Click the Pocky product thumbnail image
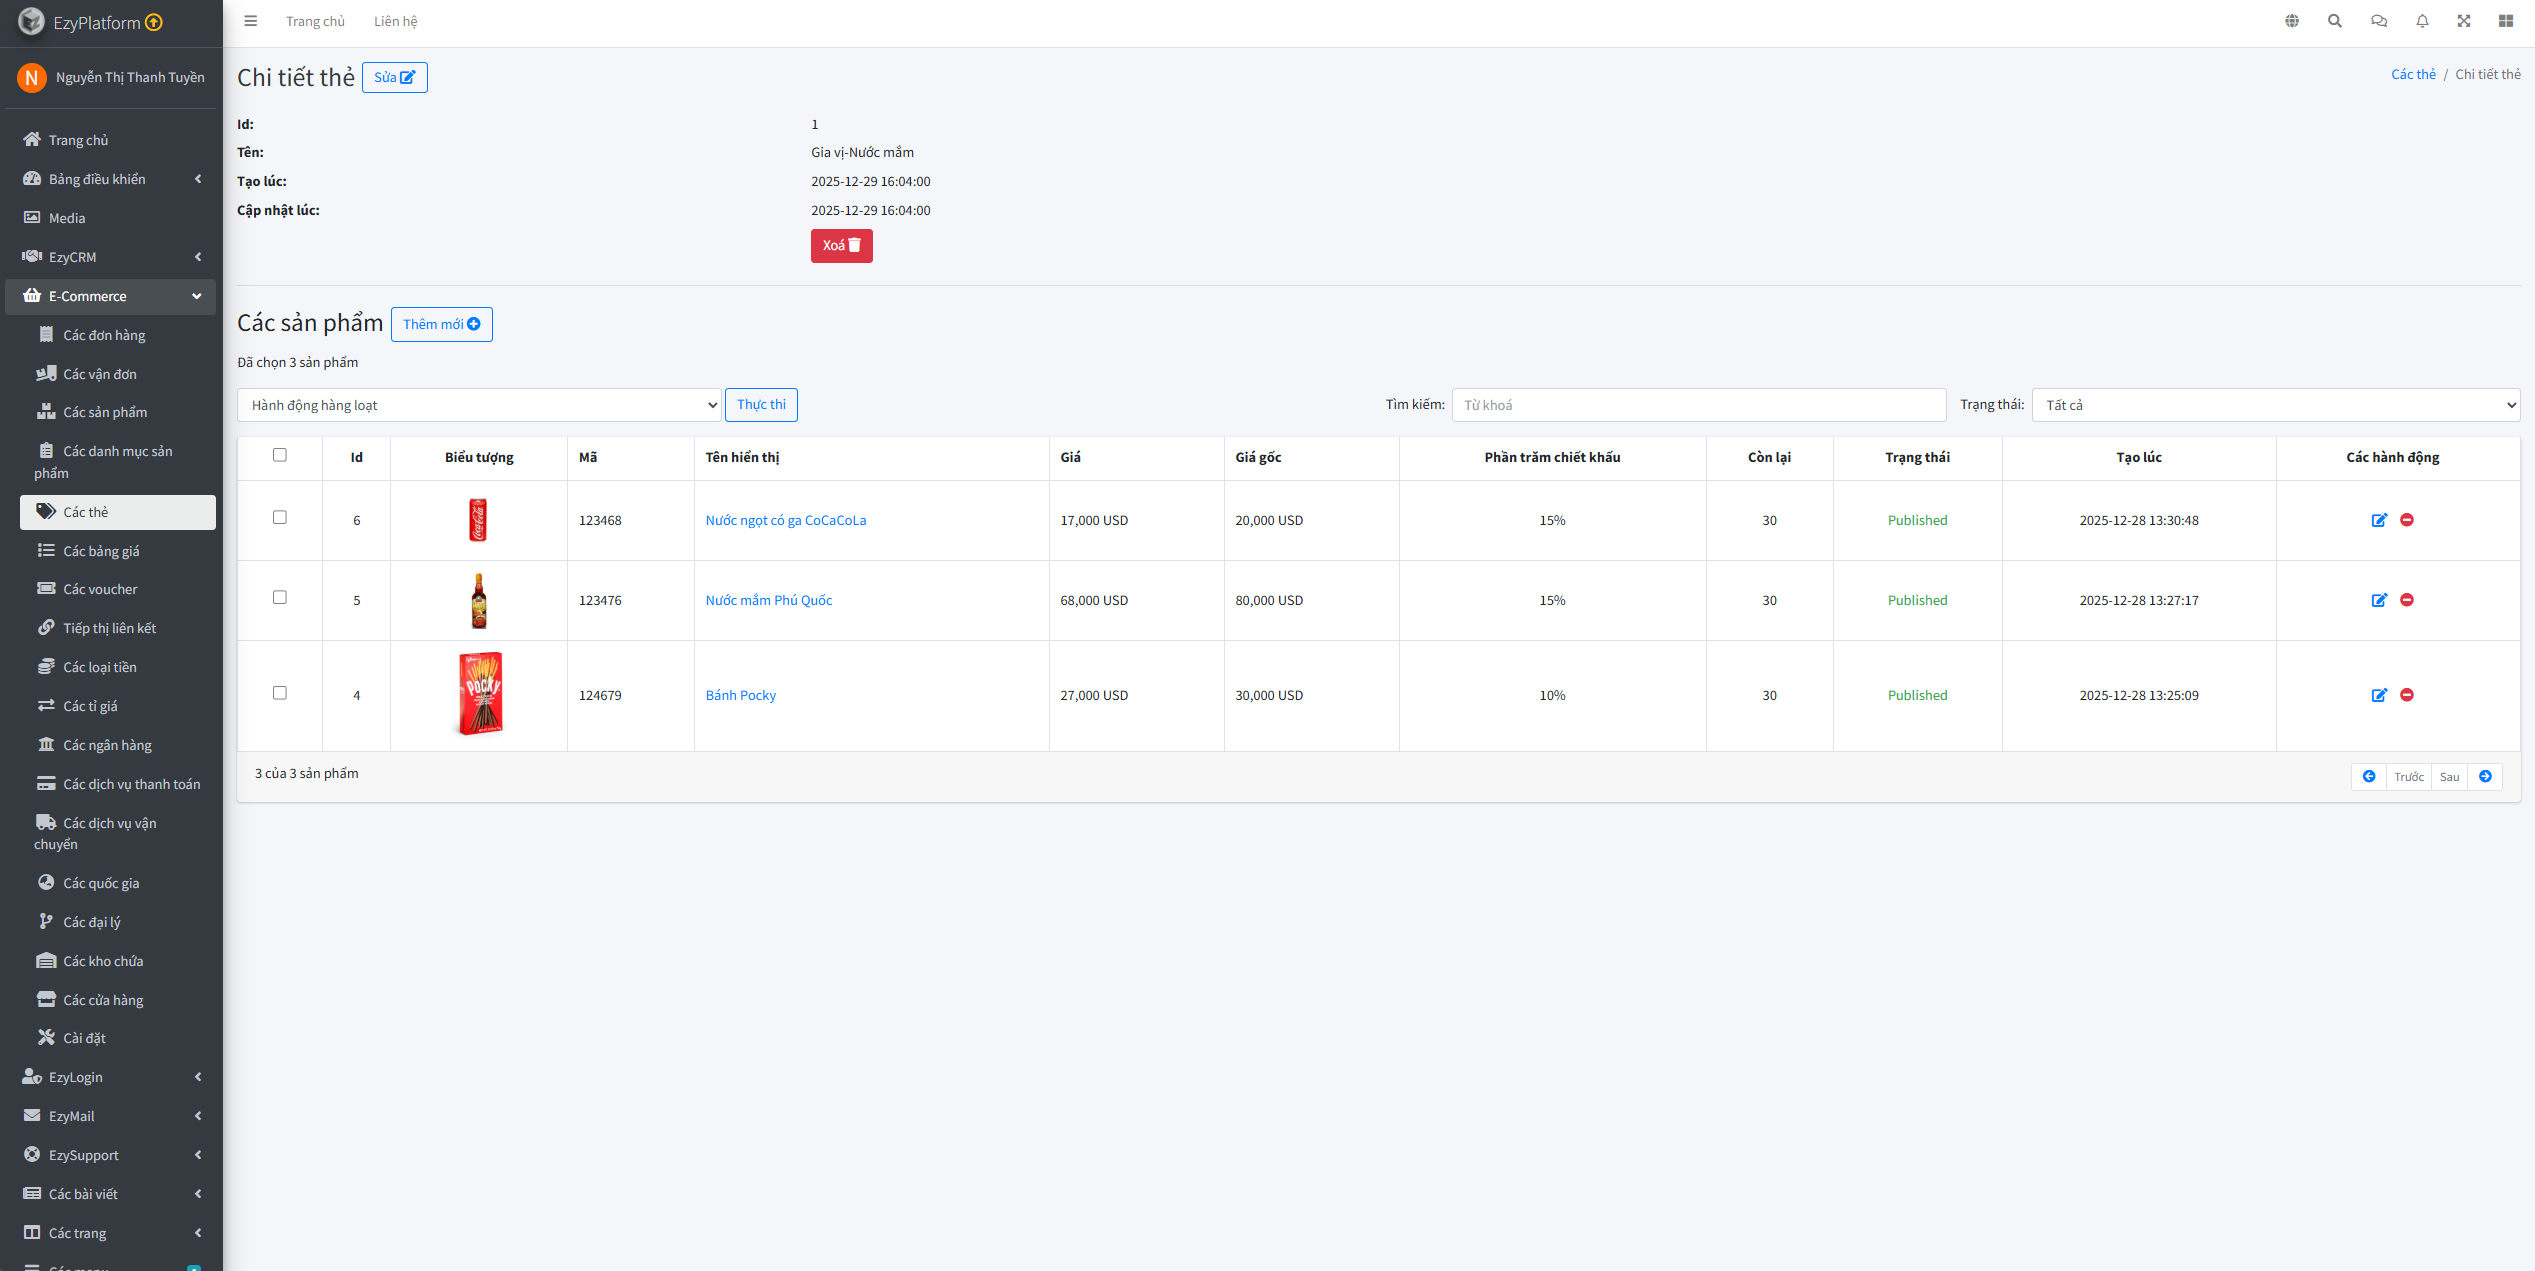 click(x=480, y=694)
